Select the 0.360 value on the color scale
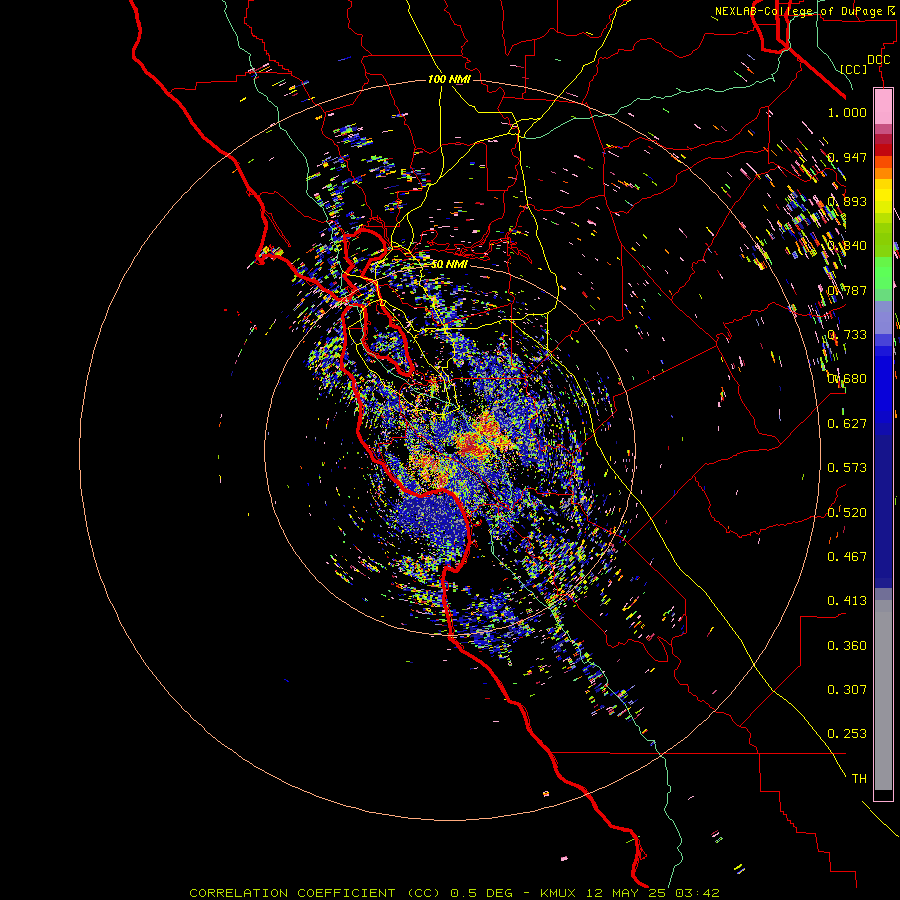Image resolution: width=900 pixels, height=900 pixels. [x=847, y=645]
